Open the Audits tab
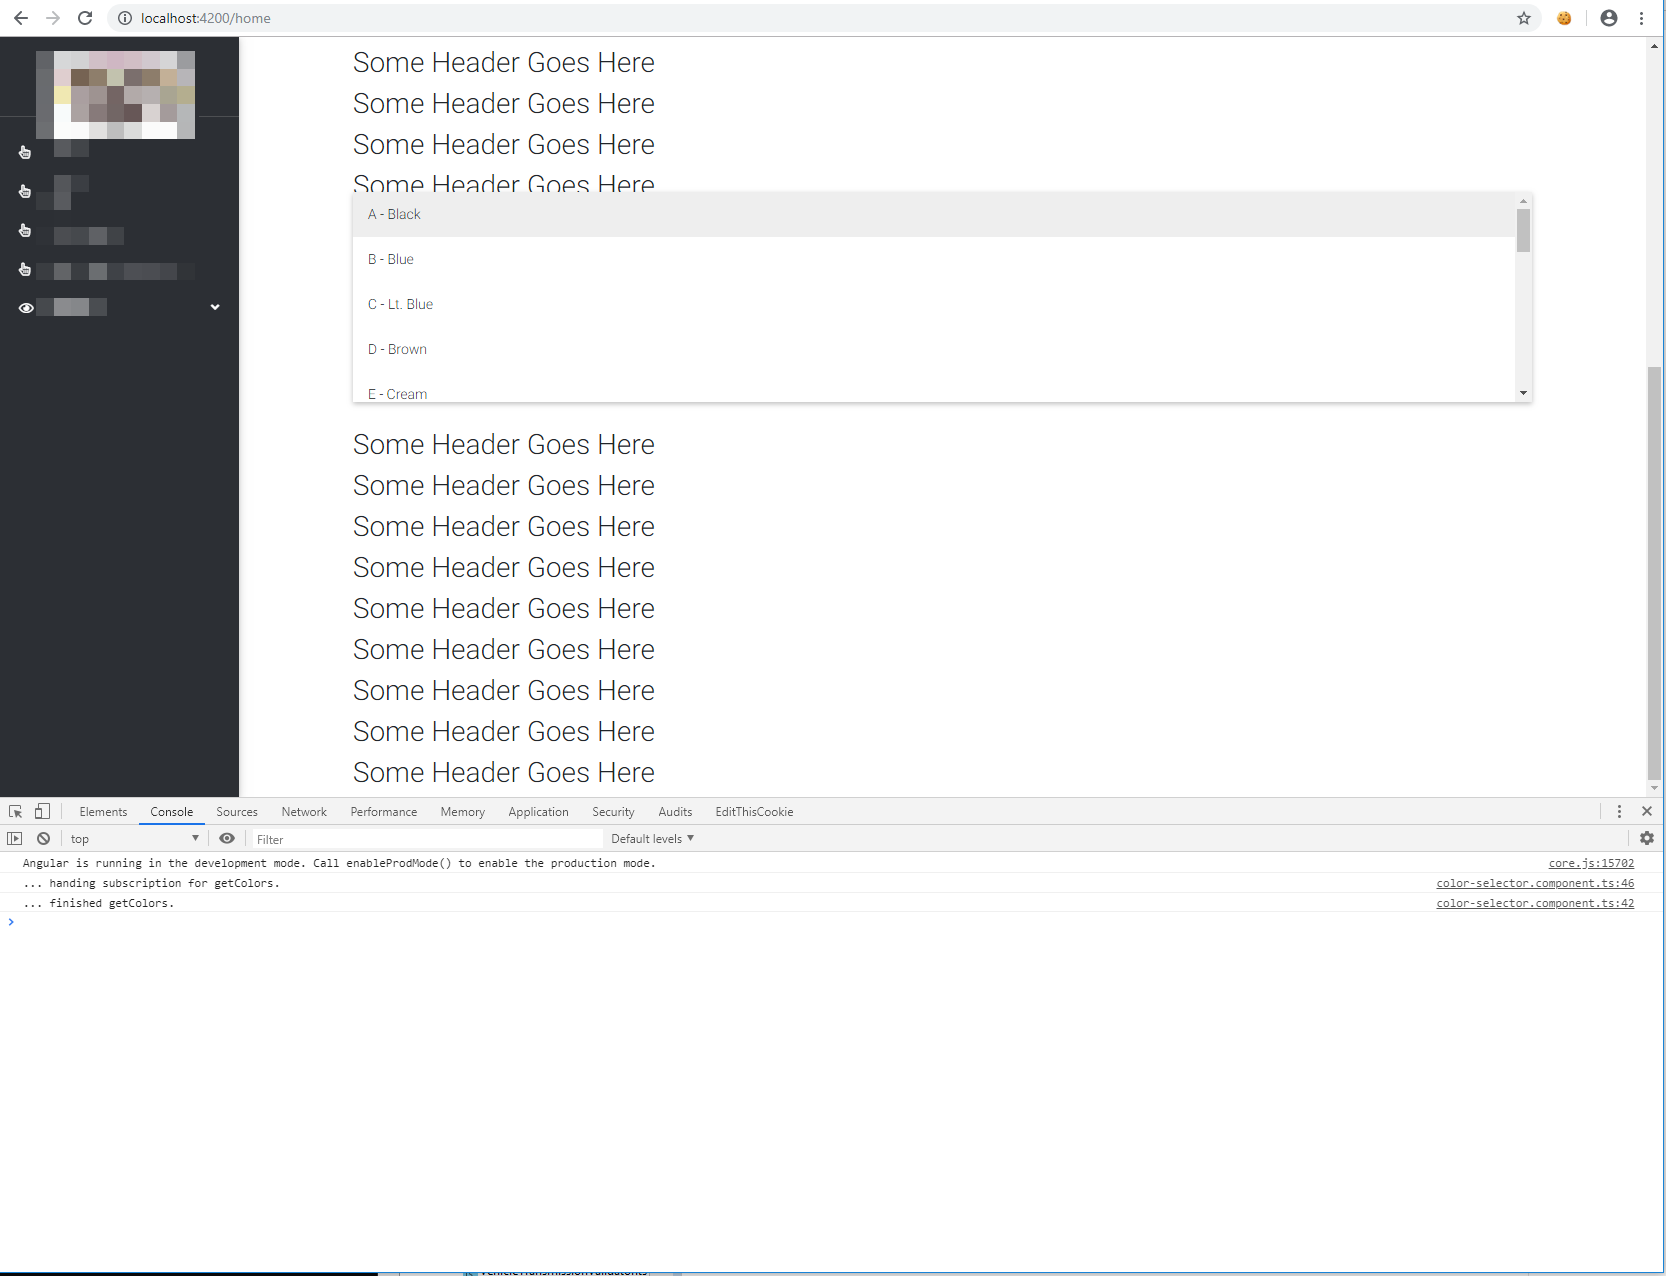Screen dimensions: 1666x1276 675,812
